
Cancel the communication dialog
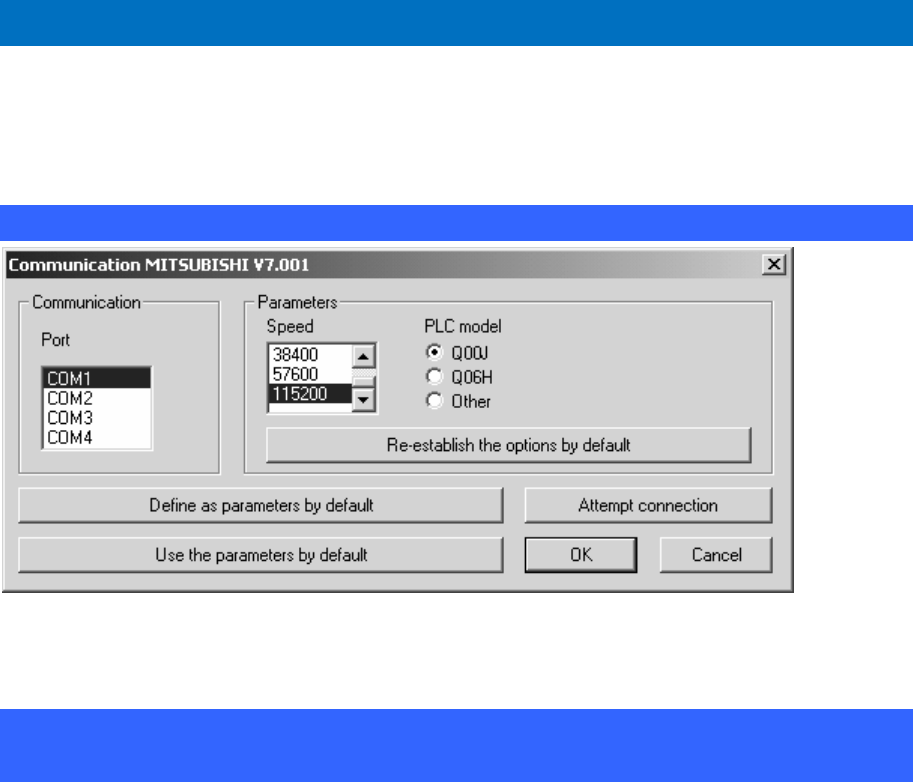pos(716,555)
